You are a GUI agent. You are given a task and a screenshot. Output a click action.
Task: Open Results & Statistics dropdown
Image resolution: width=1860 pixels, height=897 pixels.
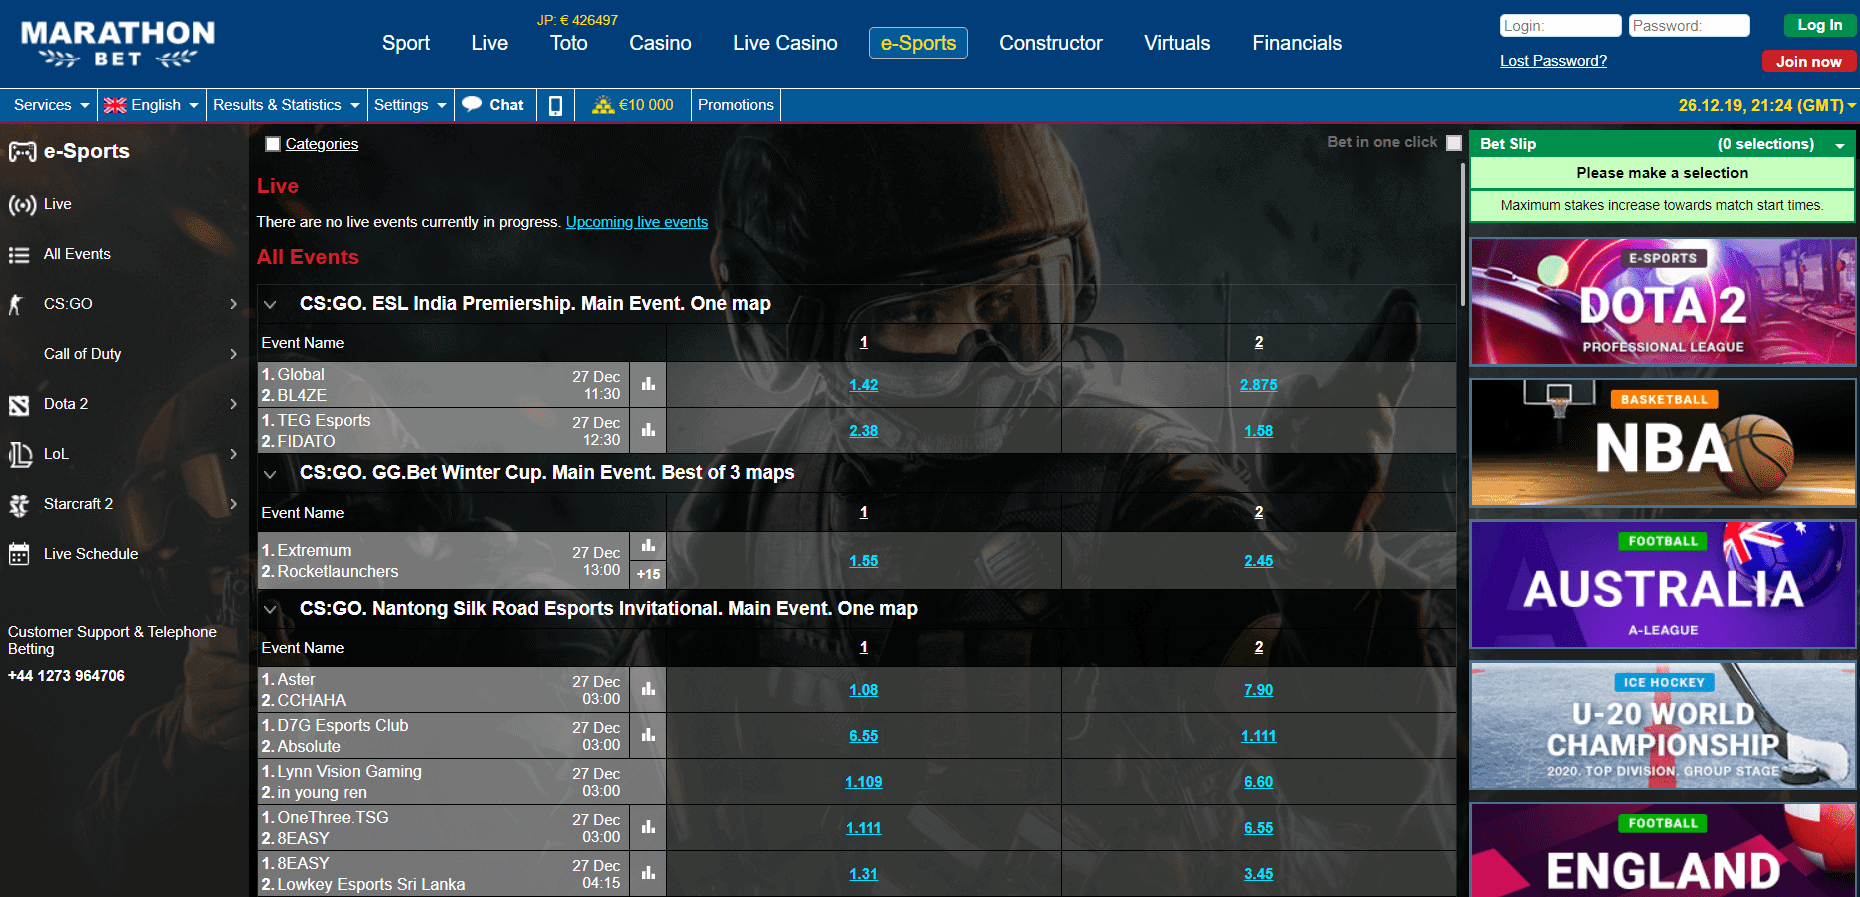tap(286, 105)
